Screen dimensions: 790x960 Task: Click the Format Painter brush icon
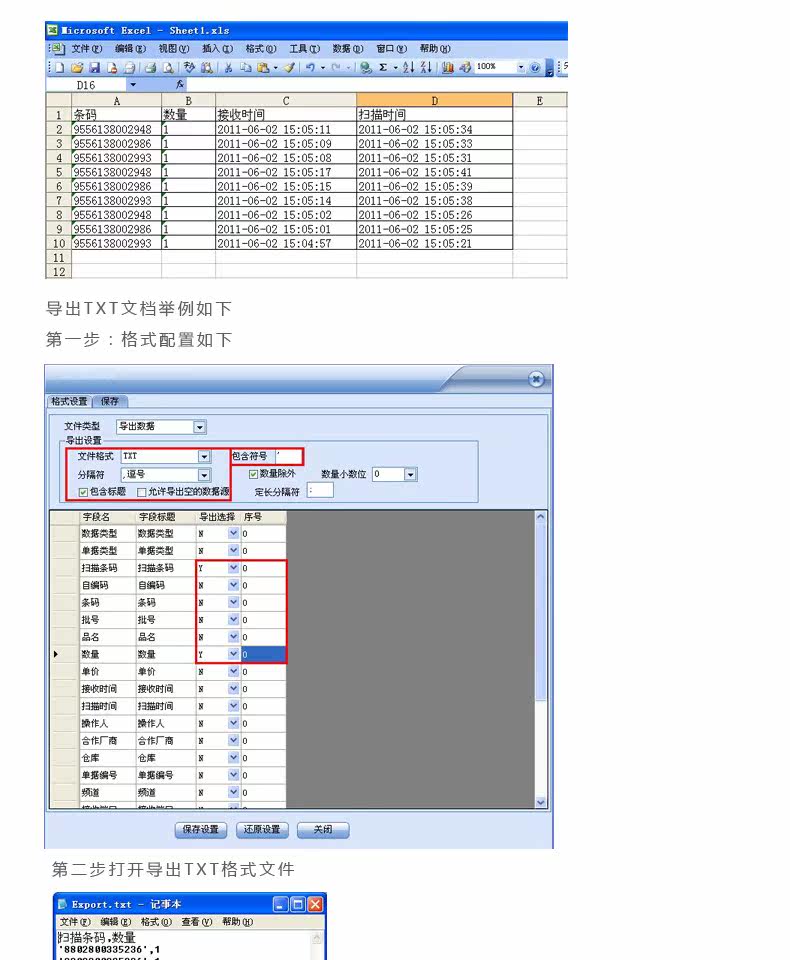pyautogui.click(x=289, y=67)
